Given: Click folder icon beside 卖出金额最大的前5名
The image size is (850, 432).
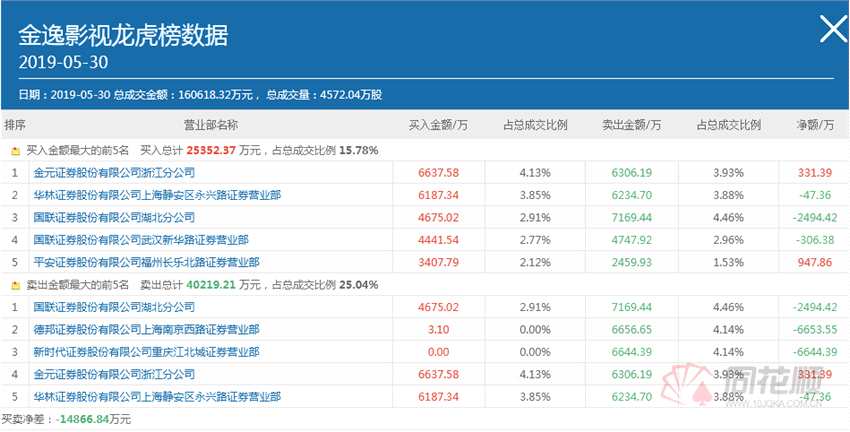Looking at the screenshot, I should pyautogui.click(x=15, y=285).
